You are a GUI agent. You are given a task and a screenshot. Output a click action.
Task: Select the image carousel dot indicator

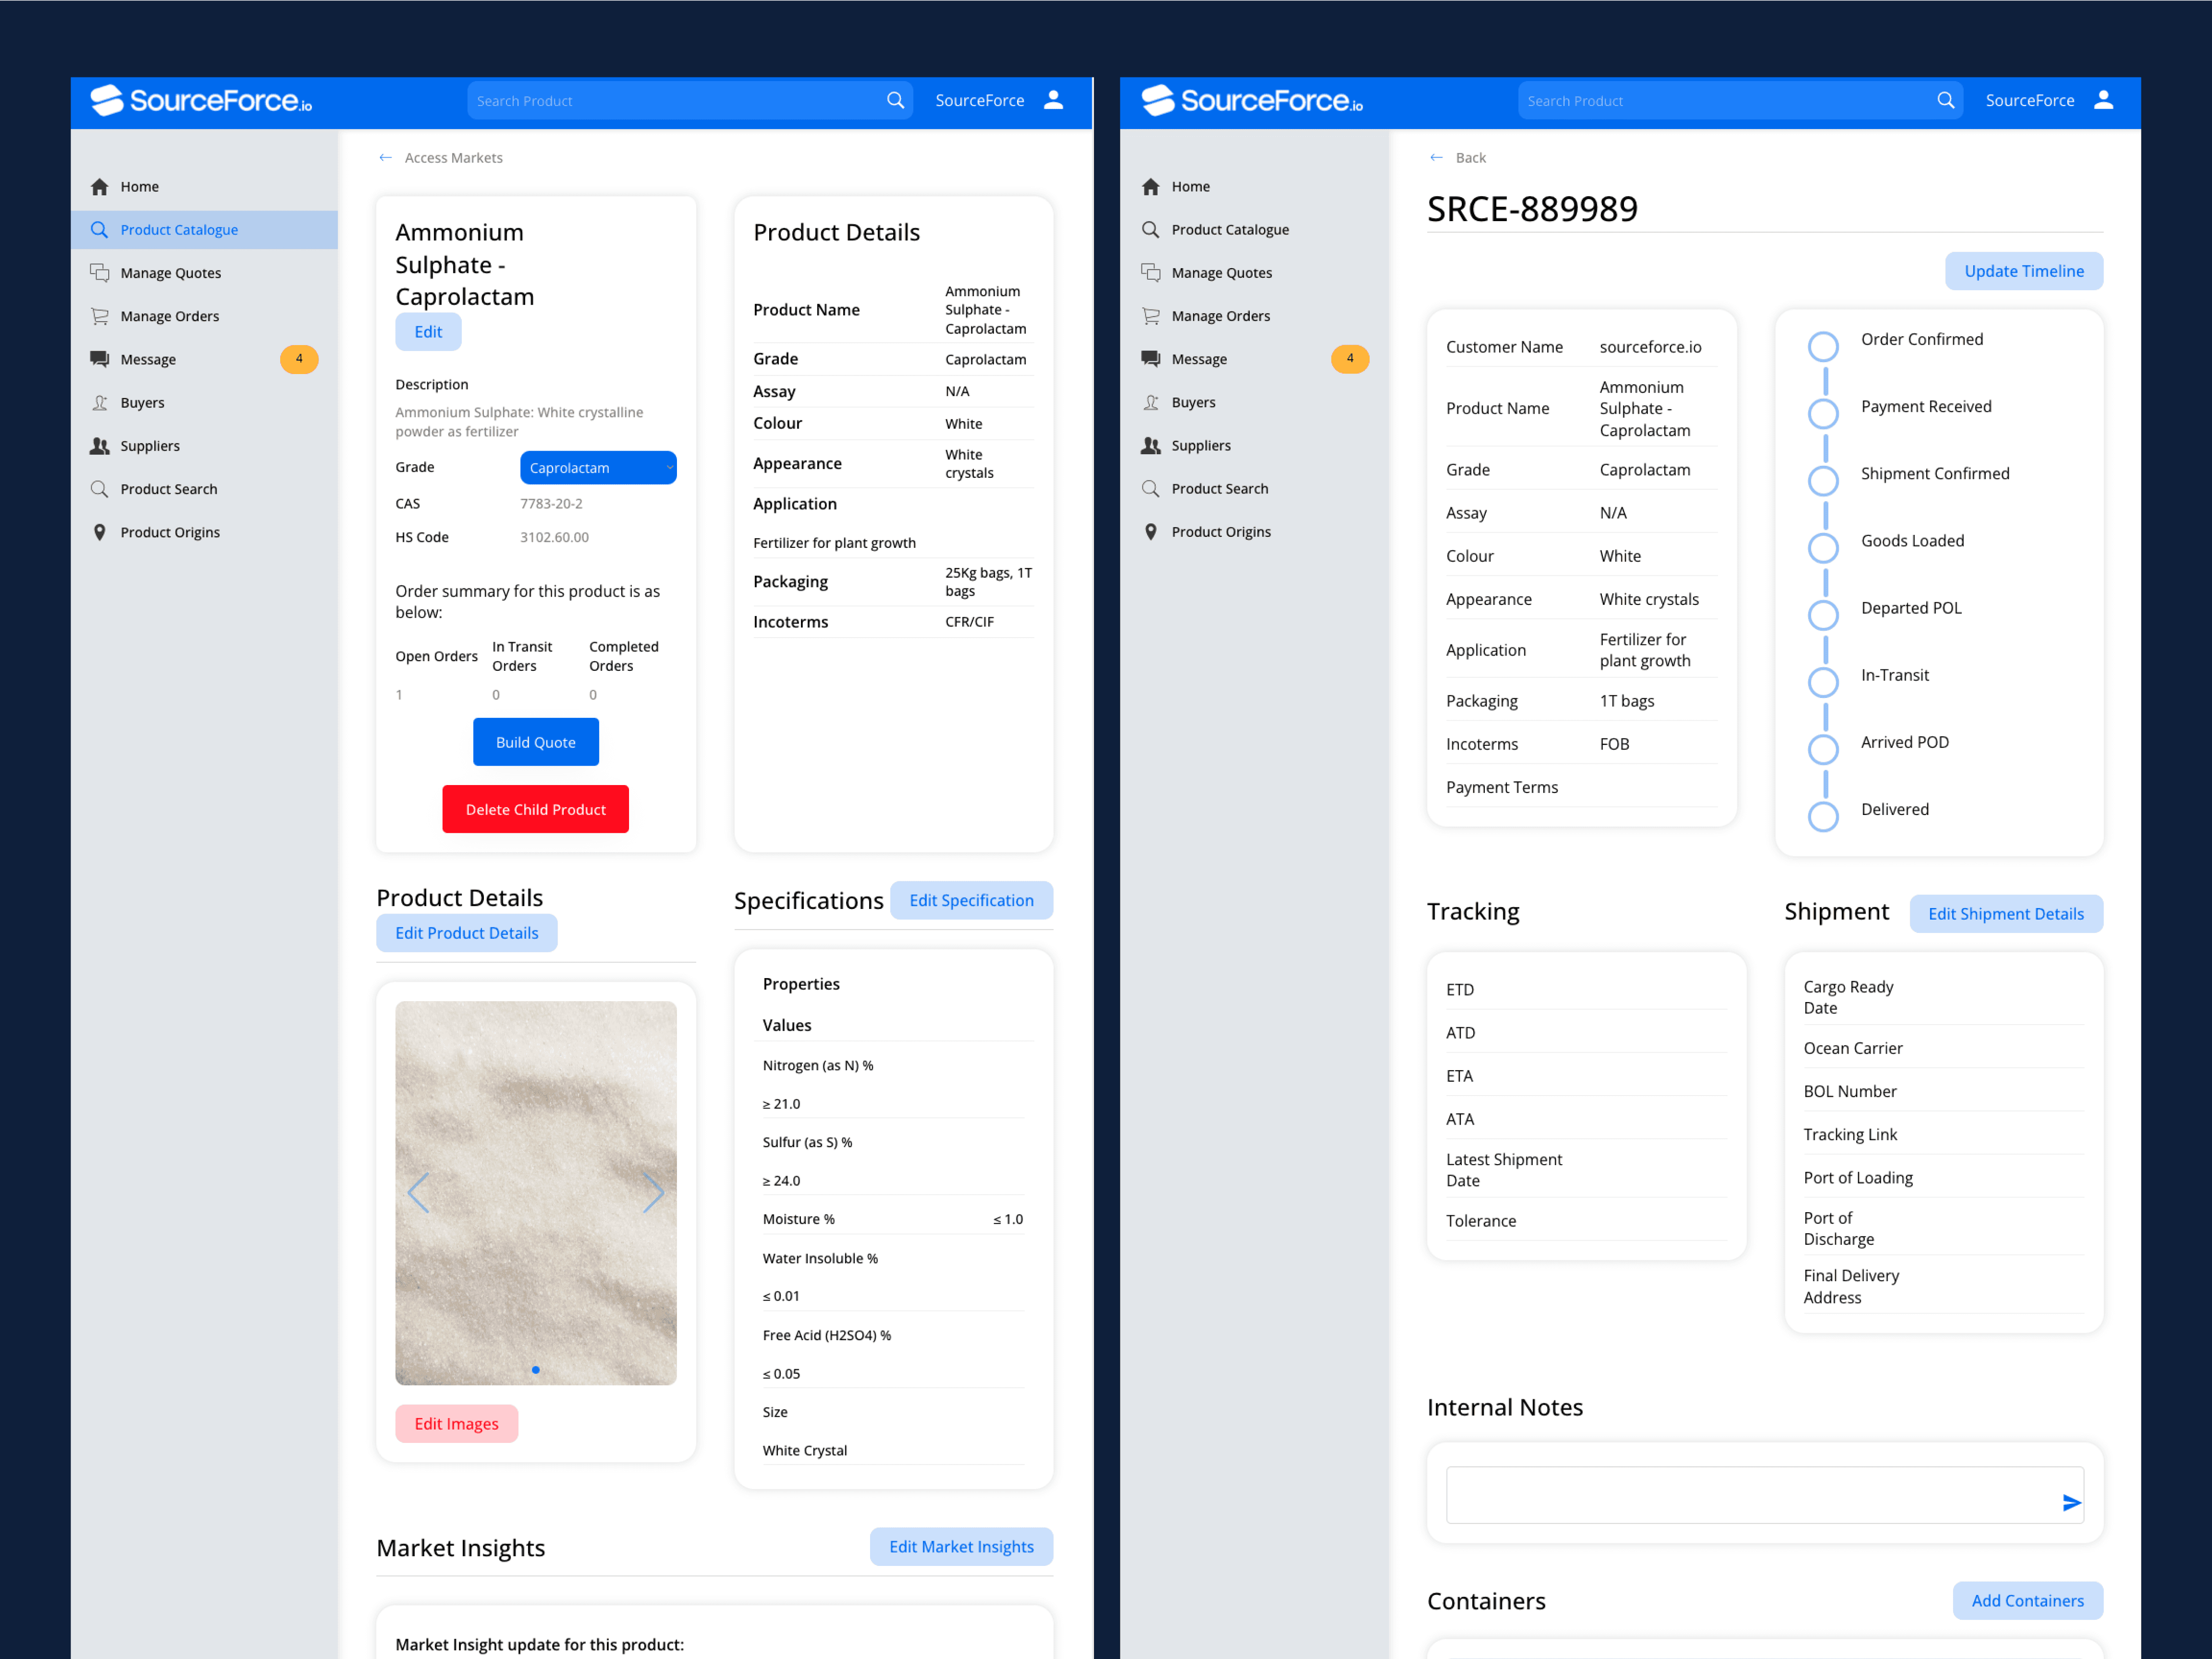[536, 1370]
